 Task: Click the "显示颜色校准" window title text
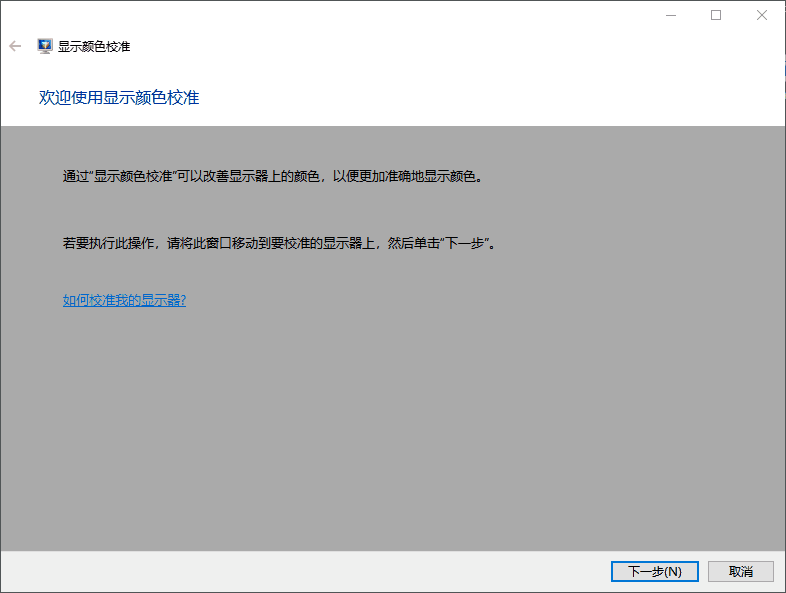(94, 46)
